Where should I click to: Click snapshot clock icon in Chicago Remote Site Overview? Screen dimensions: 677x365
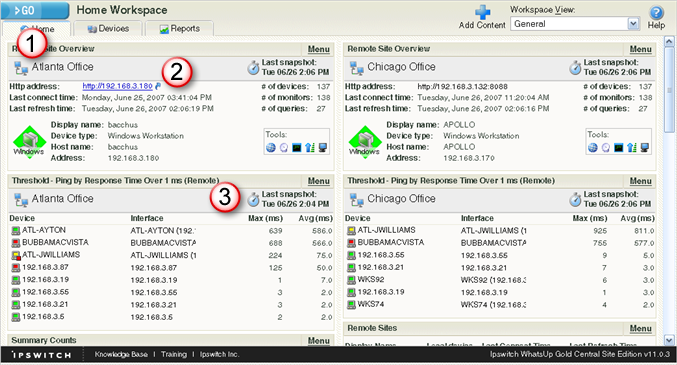575,68
